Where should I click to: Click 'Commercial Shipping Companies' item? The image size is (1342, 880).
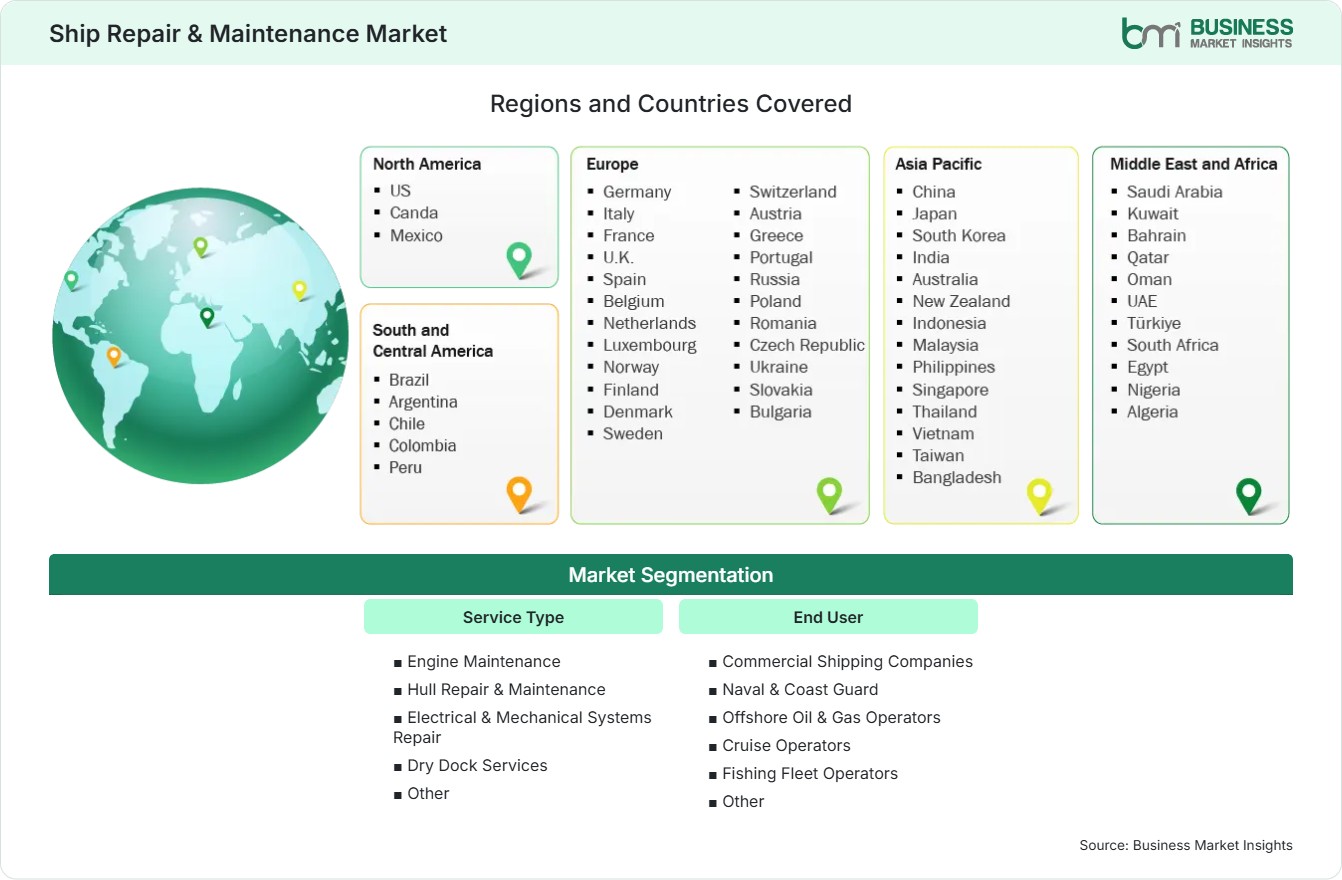848,661
